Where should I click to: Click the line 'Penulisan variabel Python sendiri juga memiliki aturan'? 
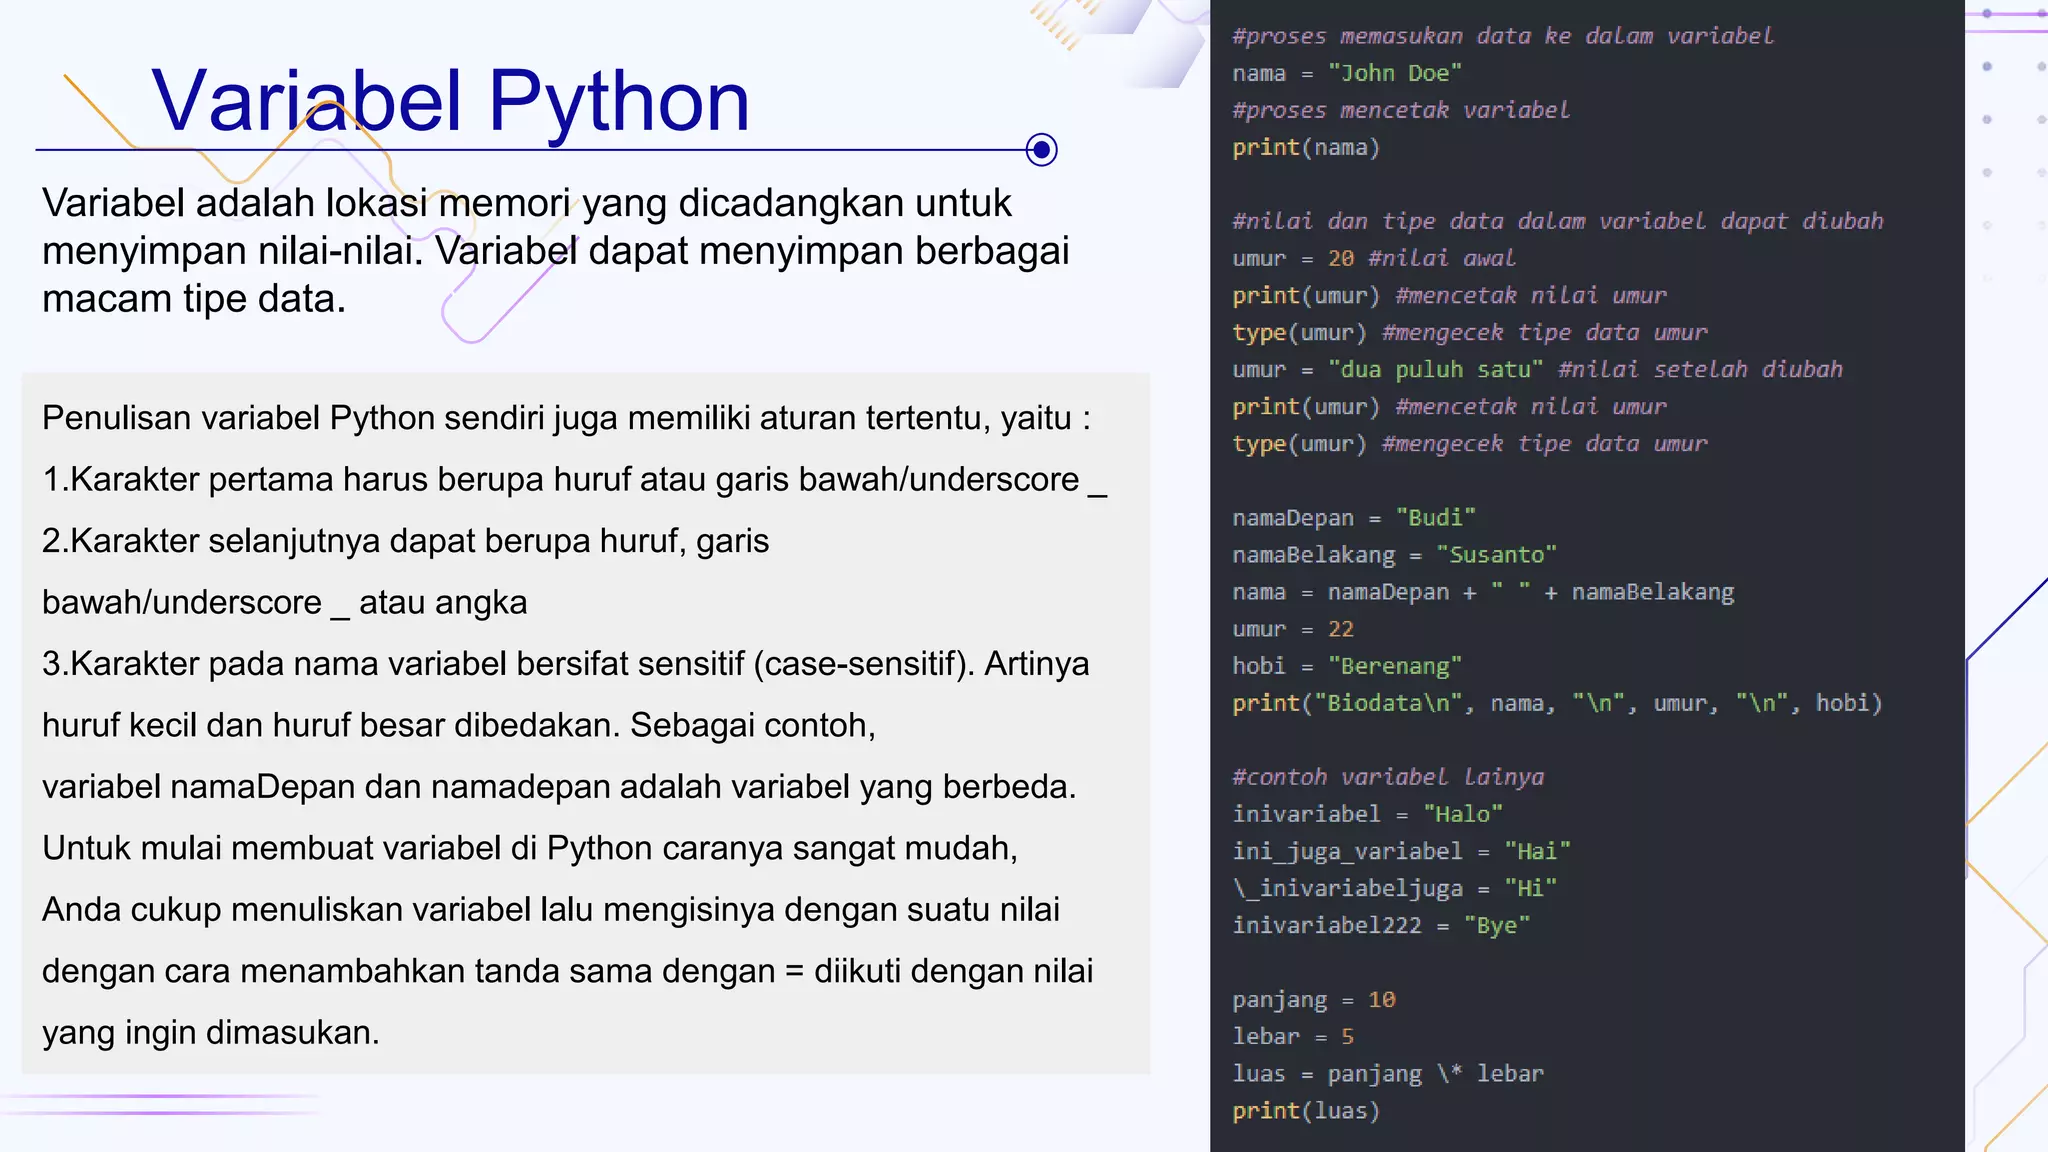566,418
